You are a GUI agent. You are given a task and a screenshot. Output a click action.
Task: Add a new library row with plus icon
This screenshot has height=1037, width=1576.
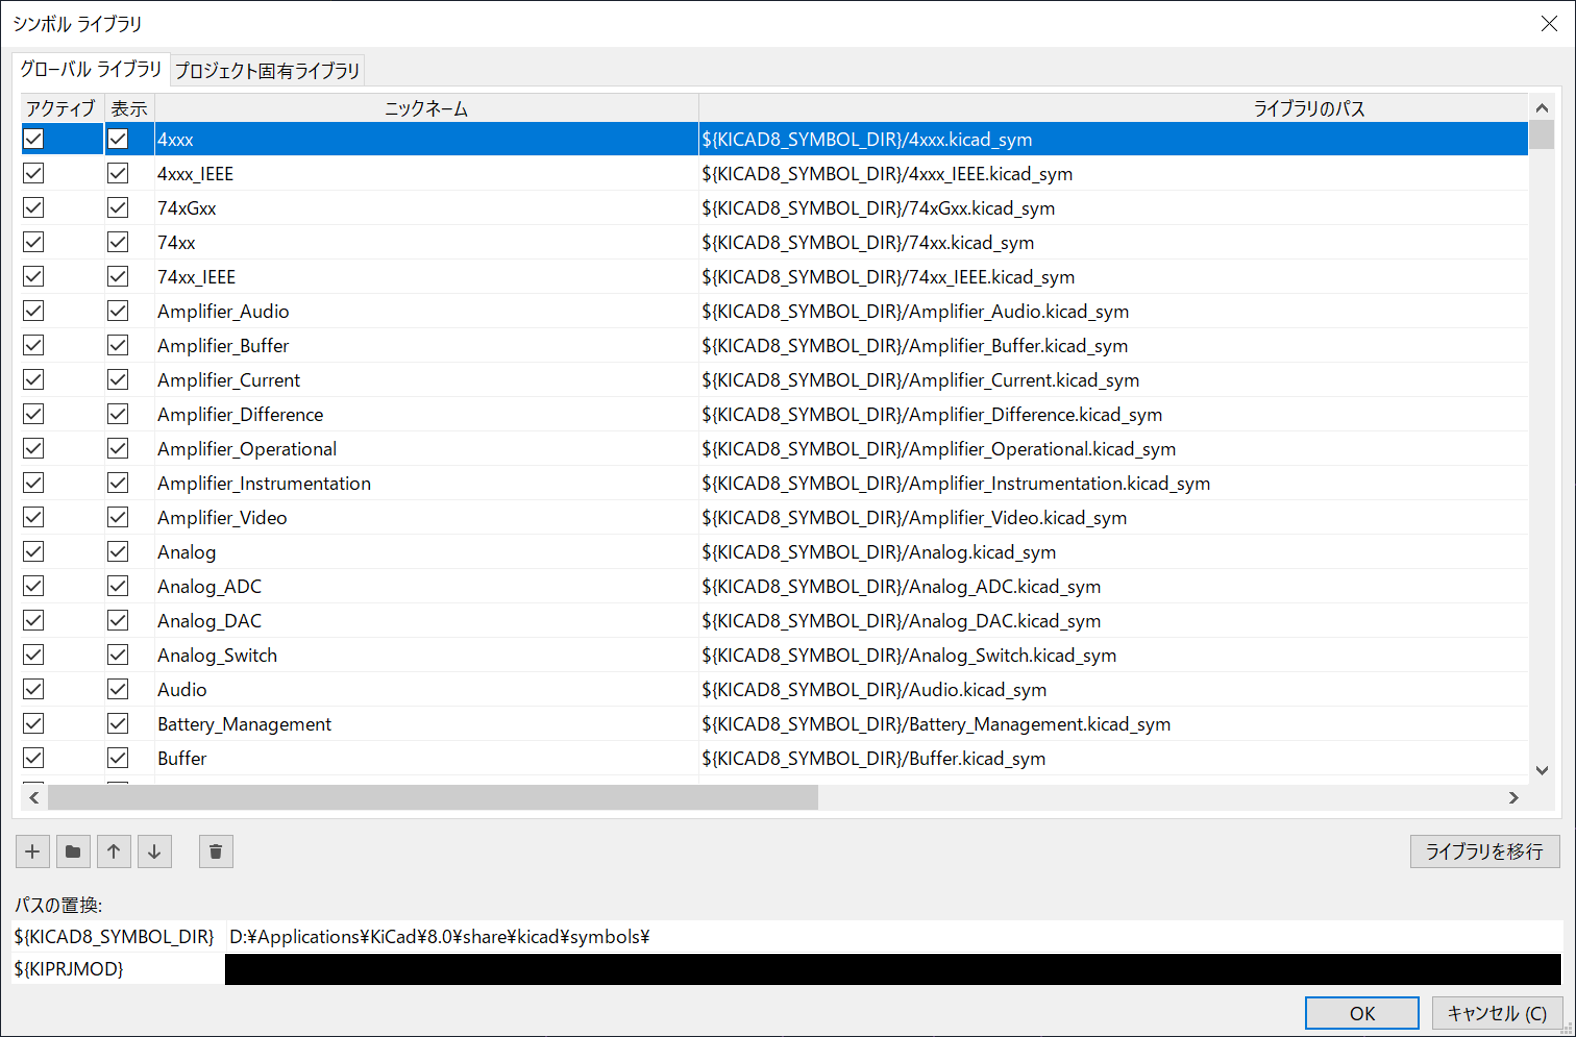[33, 851]
